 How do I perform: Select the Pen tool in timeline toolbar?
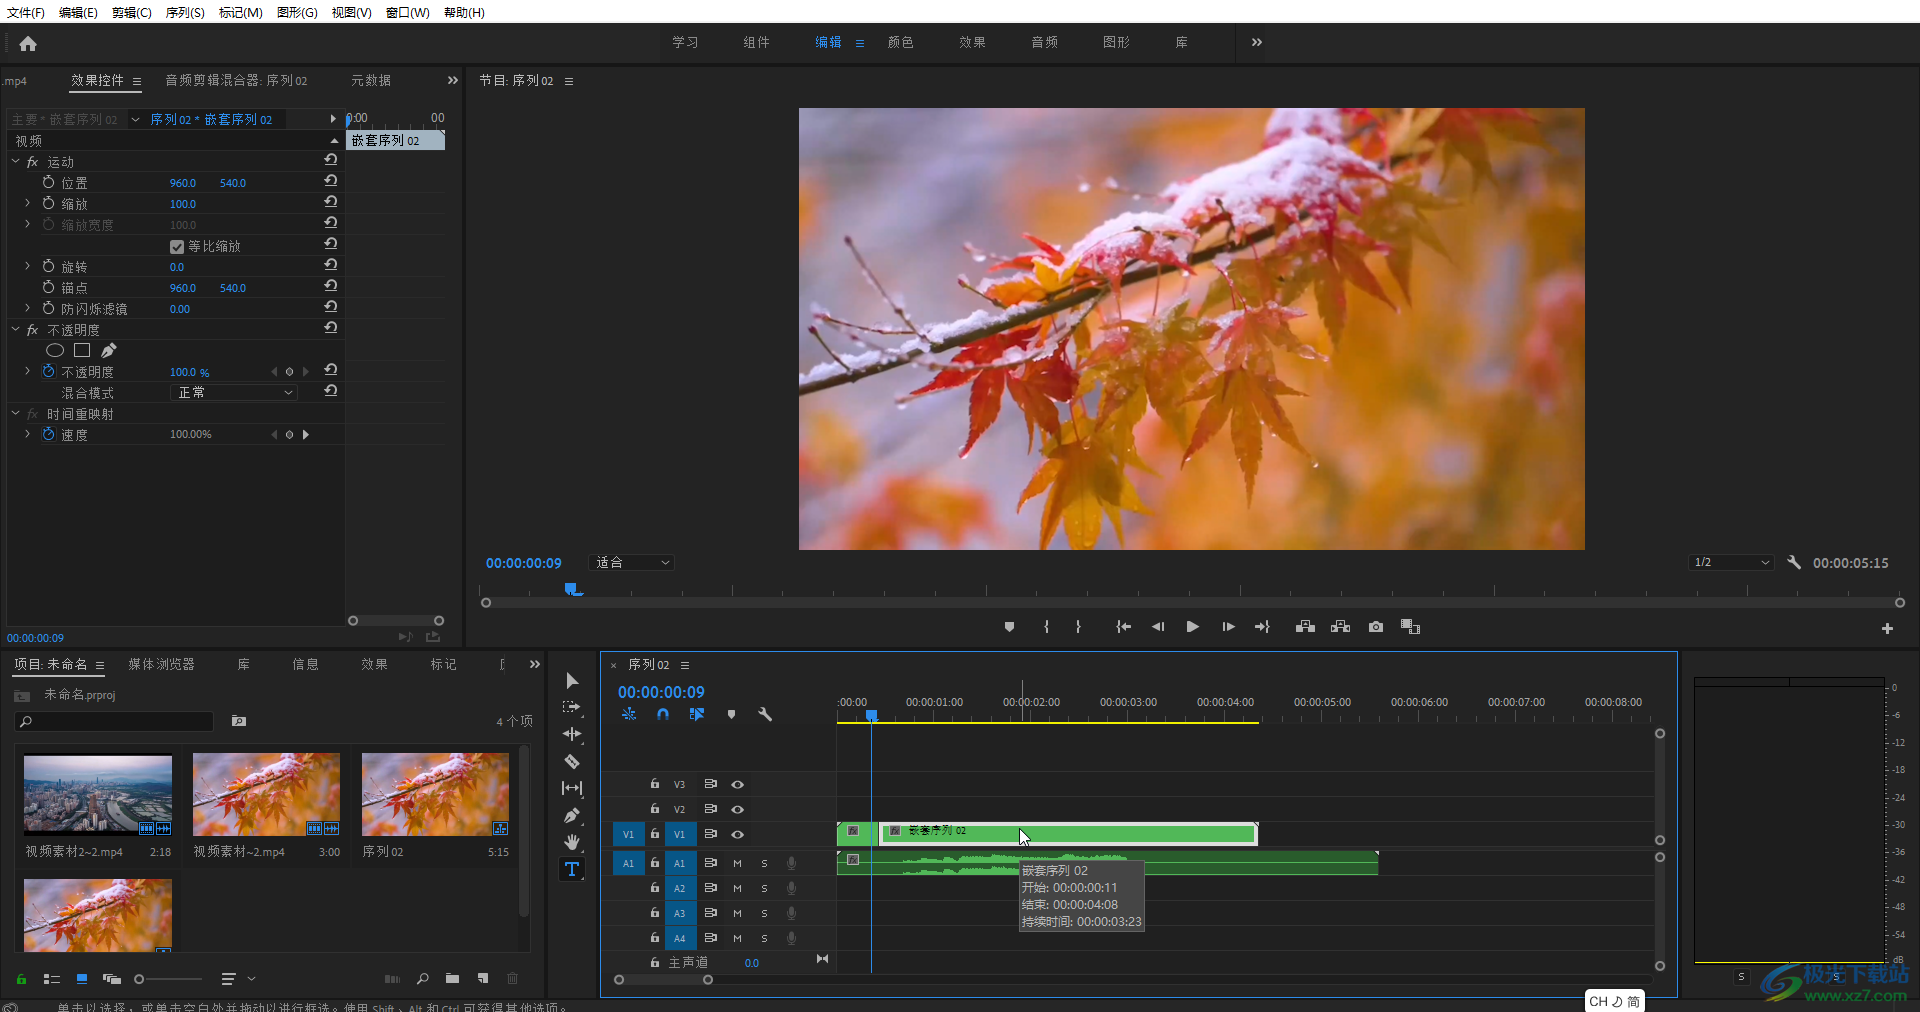click(572, 815)
